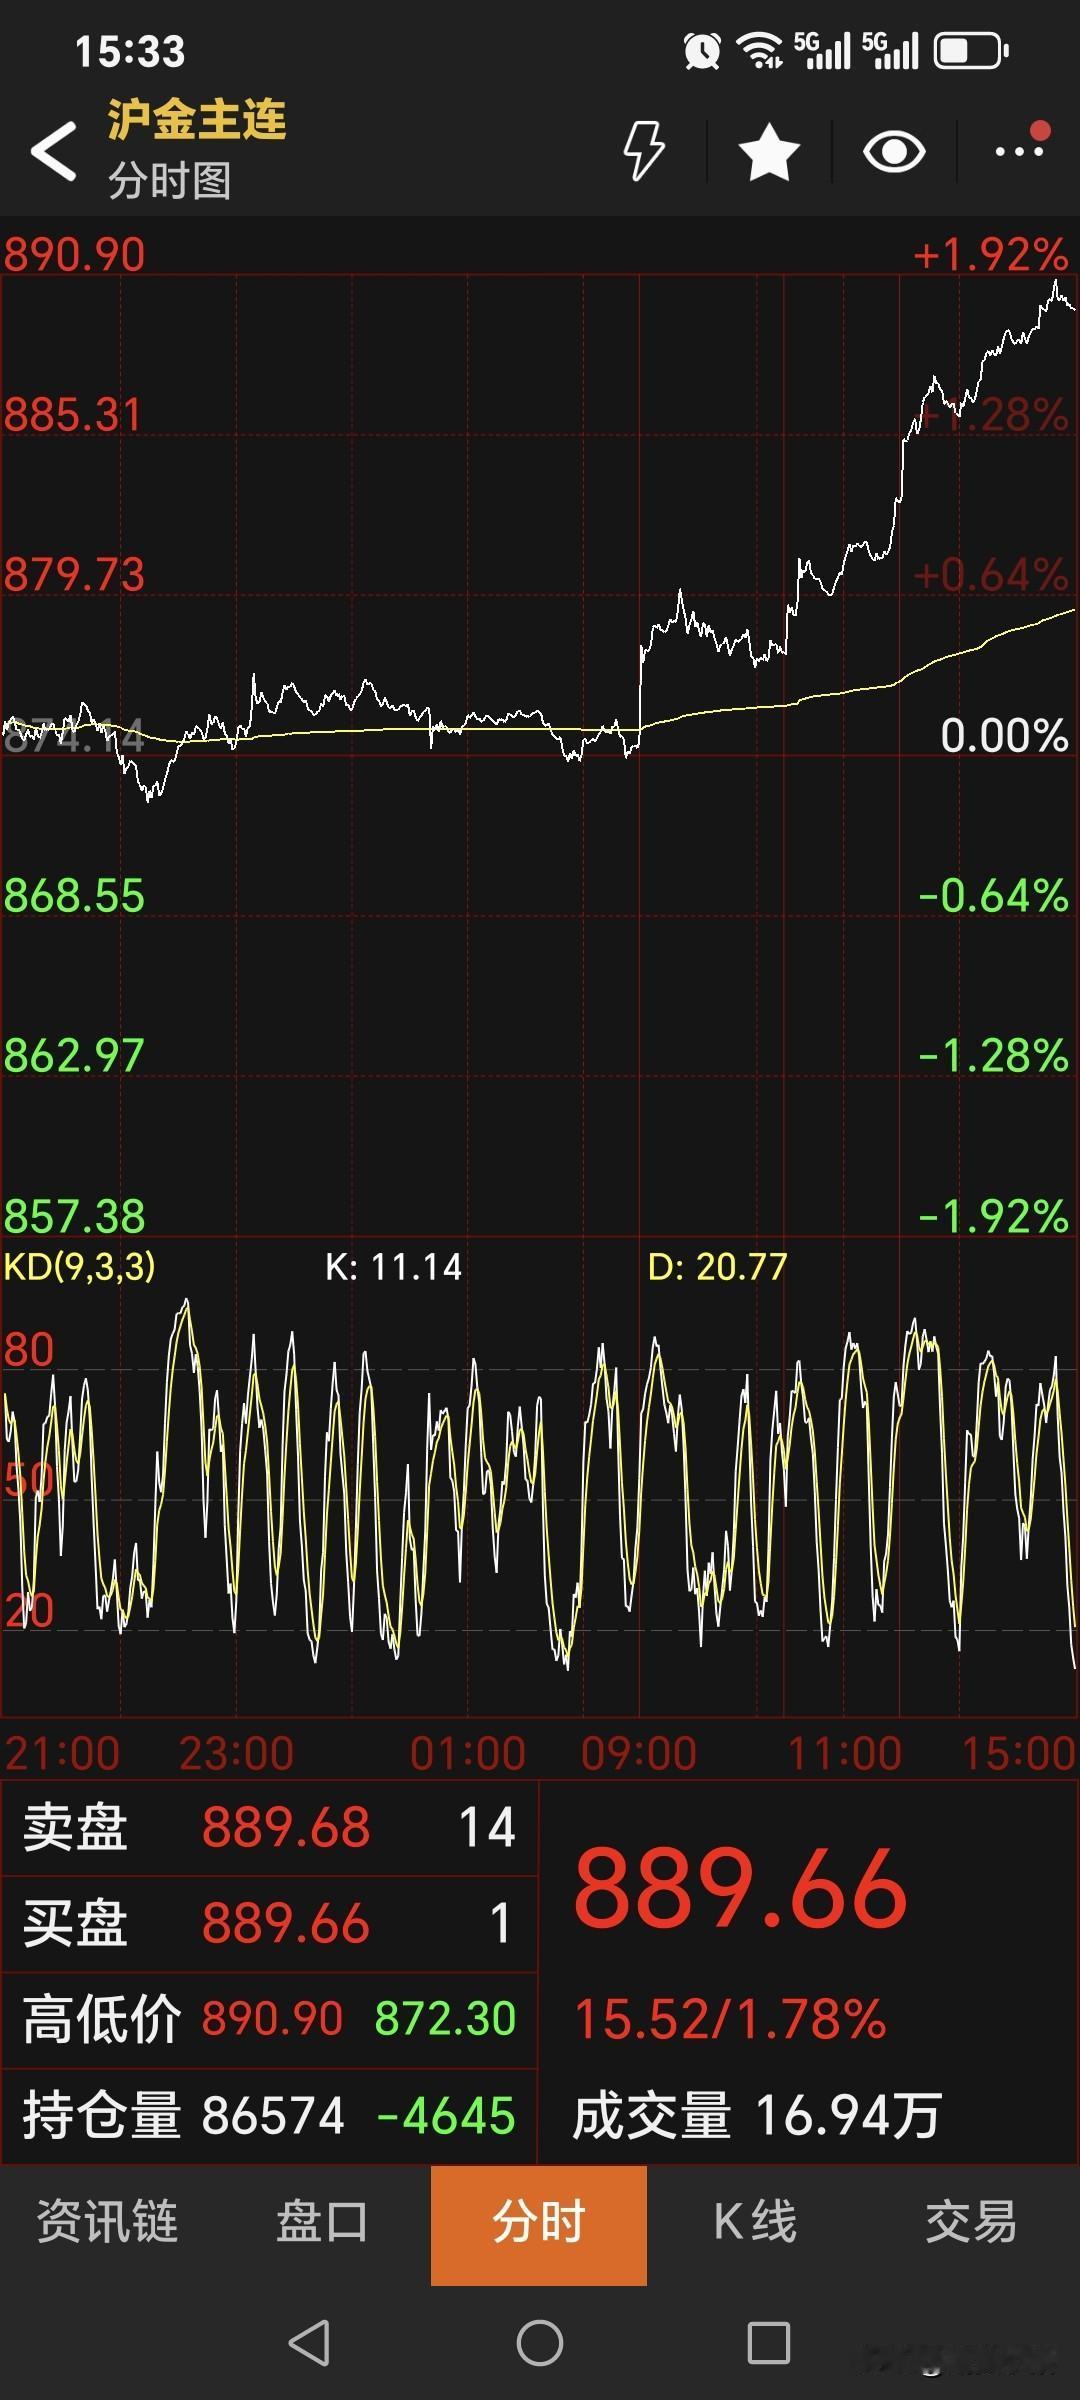Switch to the 资讯链 tab
Image resolution: width=1080 pixels, height=2400 pixels.
107,2221
